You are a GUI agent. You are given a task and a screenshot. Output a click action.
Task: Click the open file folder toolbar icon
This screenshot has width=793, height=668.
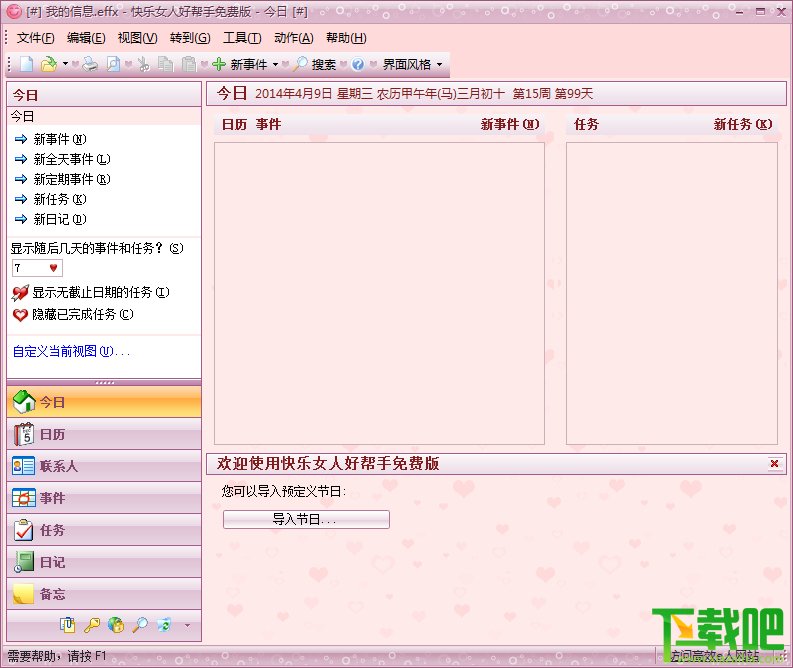tap(49, 64)
